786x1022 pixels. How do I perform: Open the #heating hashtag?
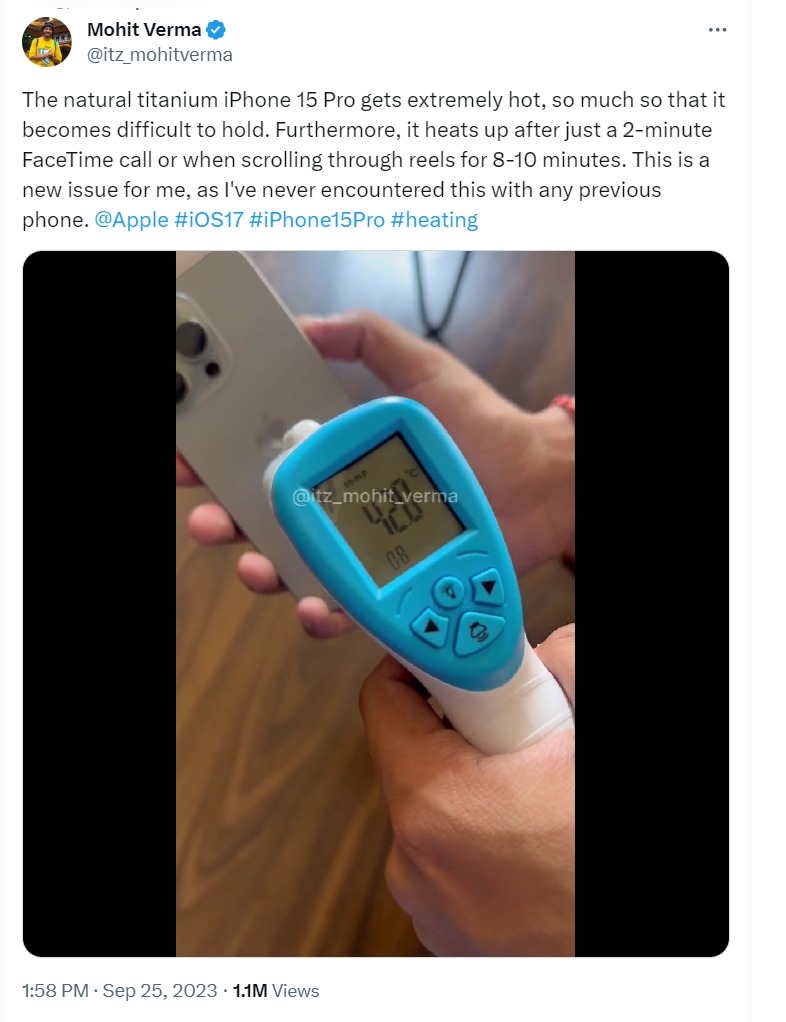pyautogui.click(x=434, y=220)
